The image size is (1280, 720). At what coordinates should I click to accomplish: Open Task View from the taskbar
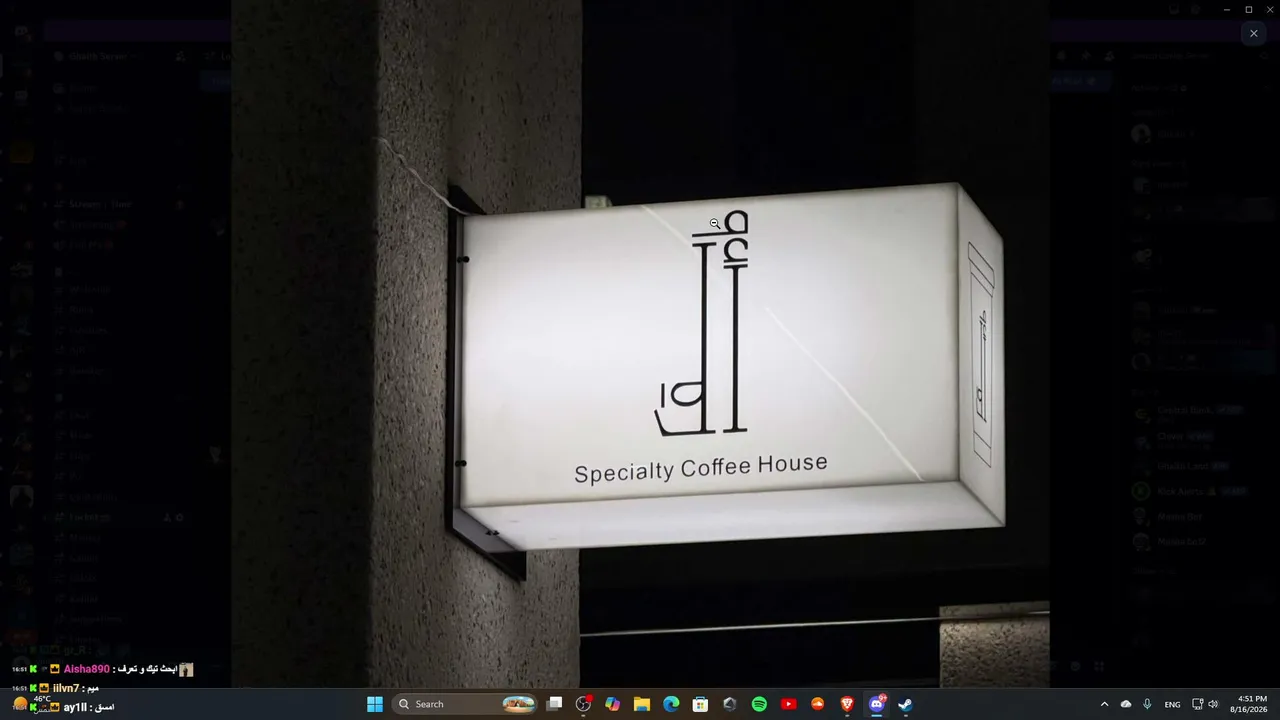coord(554,704)
